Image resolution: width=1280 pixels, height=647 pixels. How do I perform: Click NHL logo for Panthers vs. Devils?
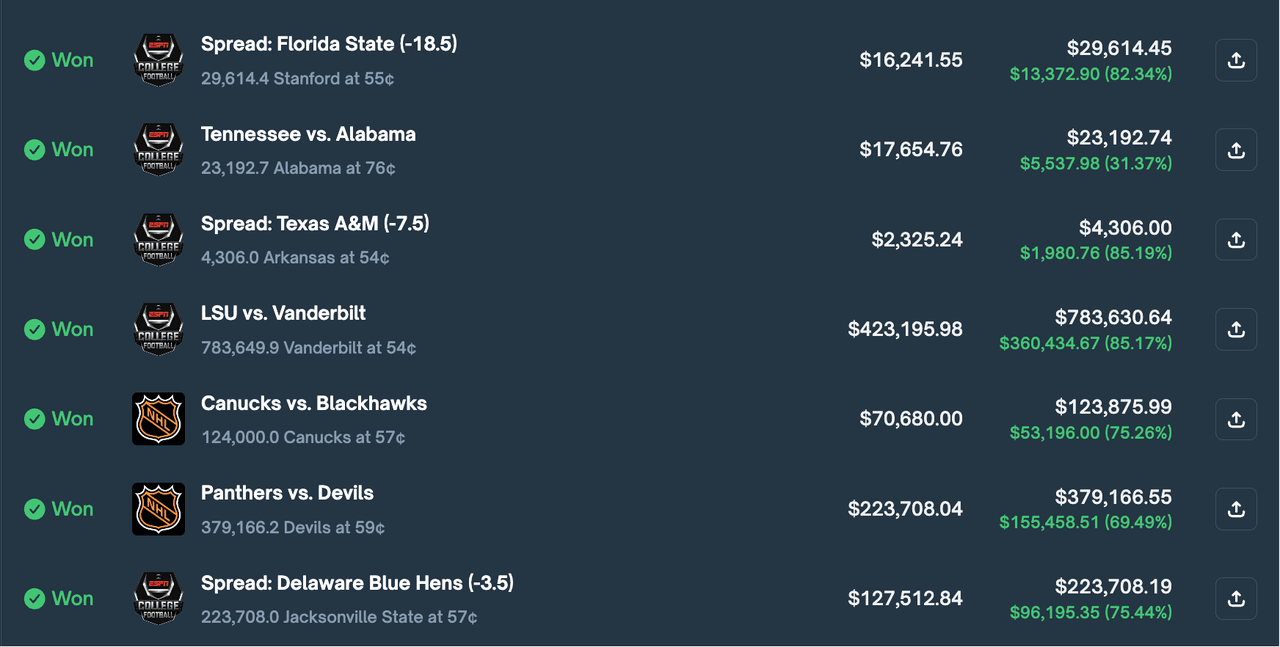(x=158, y=509)
